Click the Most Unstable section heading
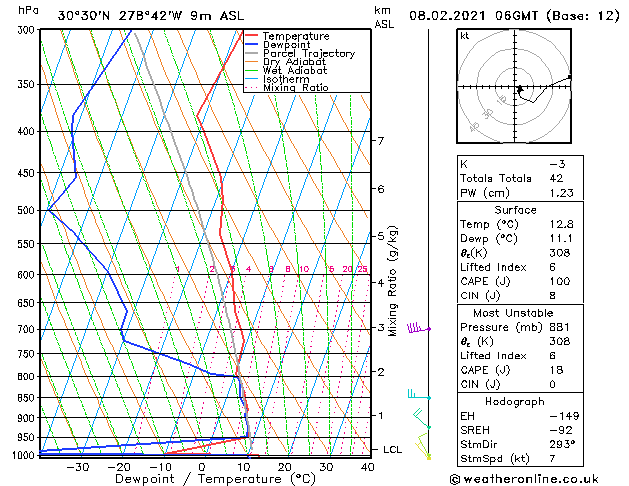The width and height of the screenshot is (629, 486). pyautogui.click(x=513, y=313)
